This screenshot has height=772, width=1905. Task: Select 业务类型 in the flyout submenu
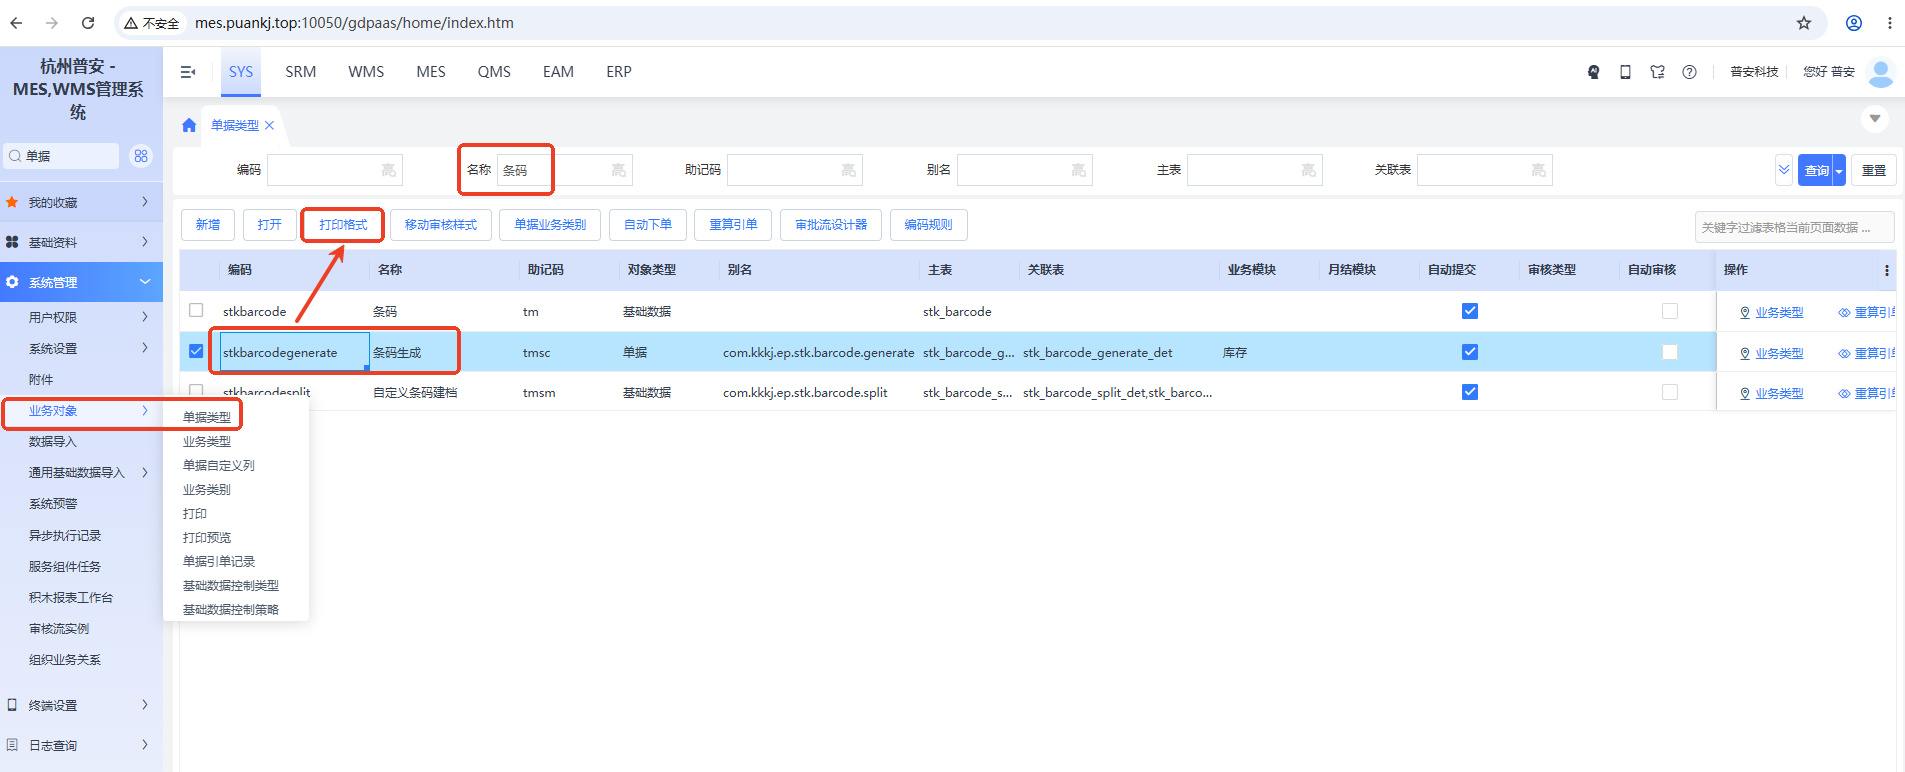click(207, 441)
